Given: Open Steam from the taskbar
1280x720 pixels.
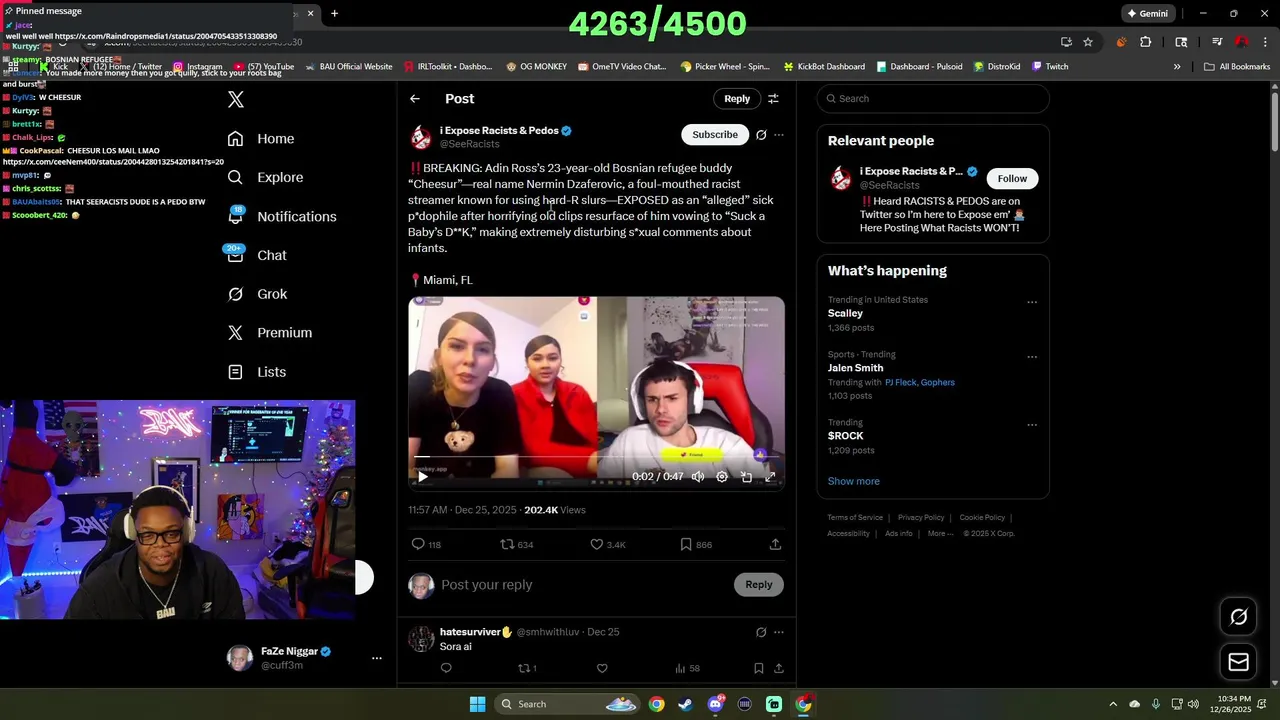Looking at the screenshot, I should tap(685, 704).
